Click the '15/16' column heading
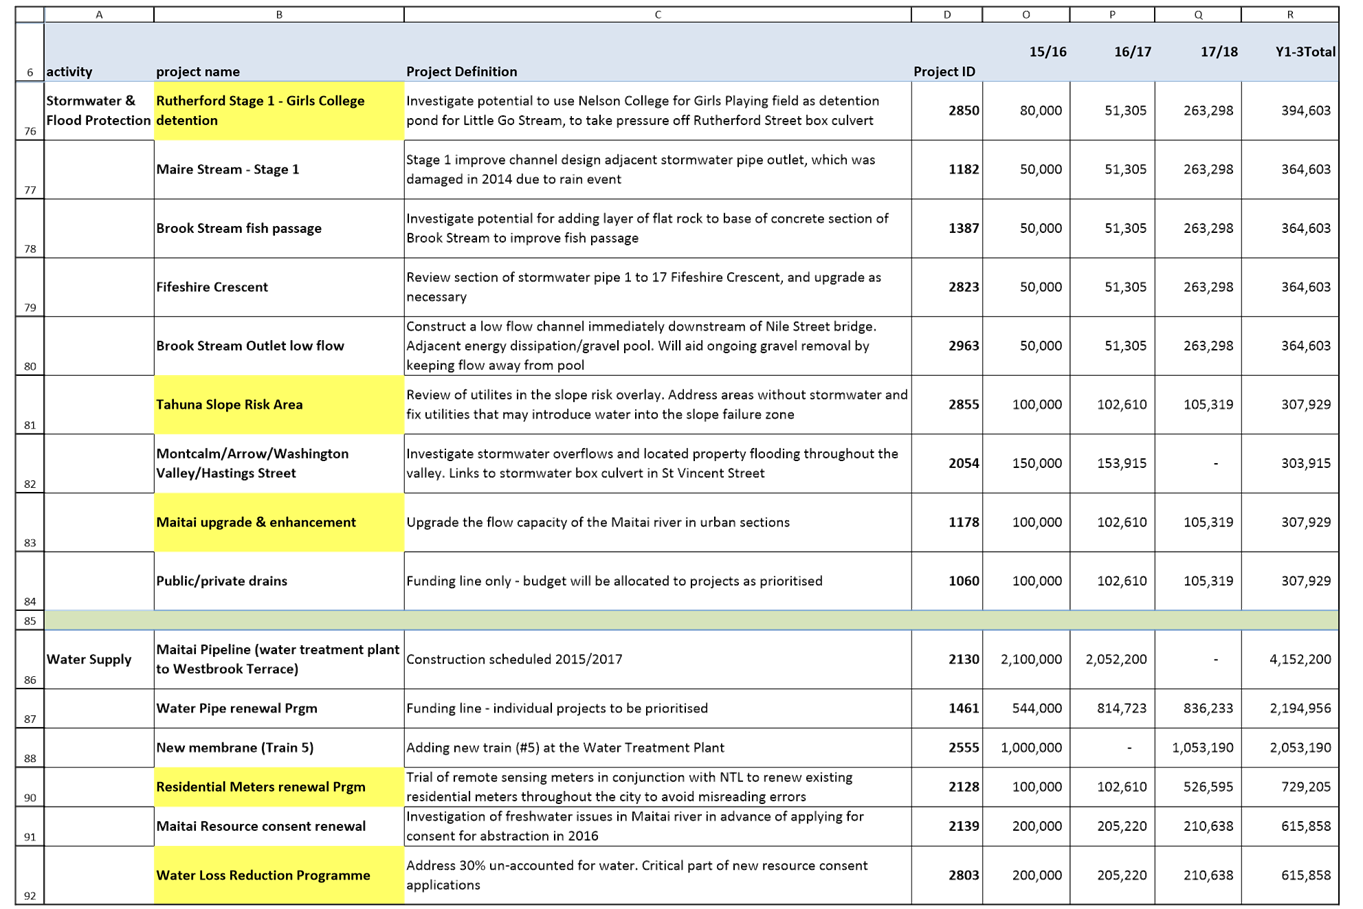Screen dimensions: 1363x909 coord(1026,52)
